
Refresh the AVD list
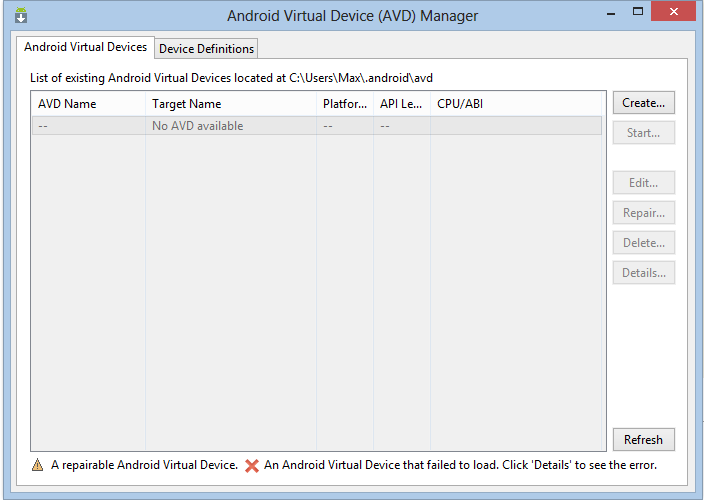(x=643, y=439)
